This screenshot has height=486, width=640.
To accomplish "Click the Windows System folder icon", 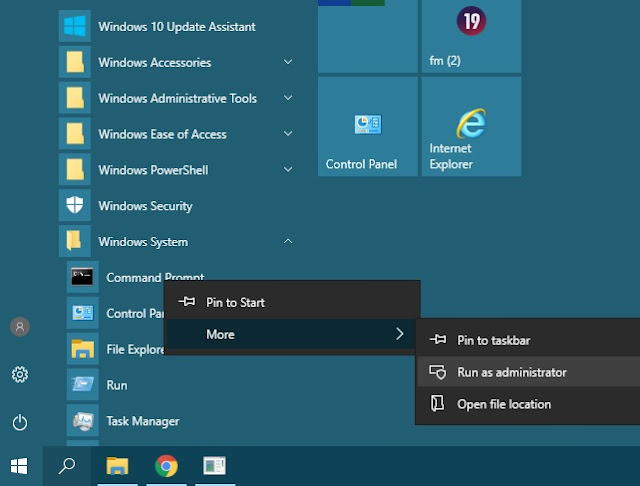I will [75, 241].
